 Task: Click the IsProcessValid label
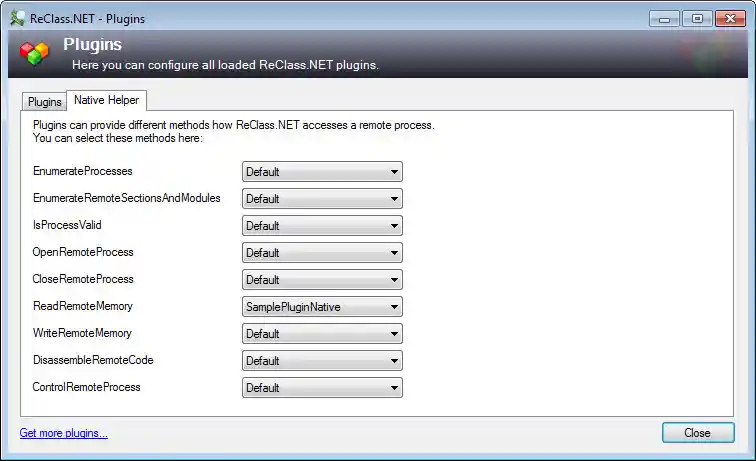tap(67, 225)
